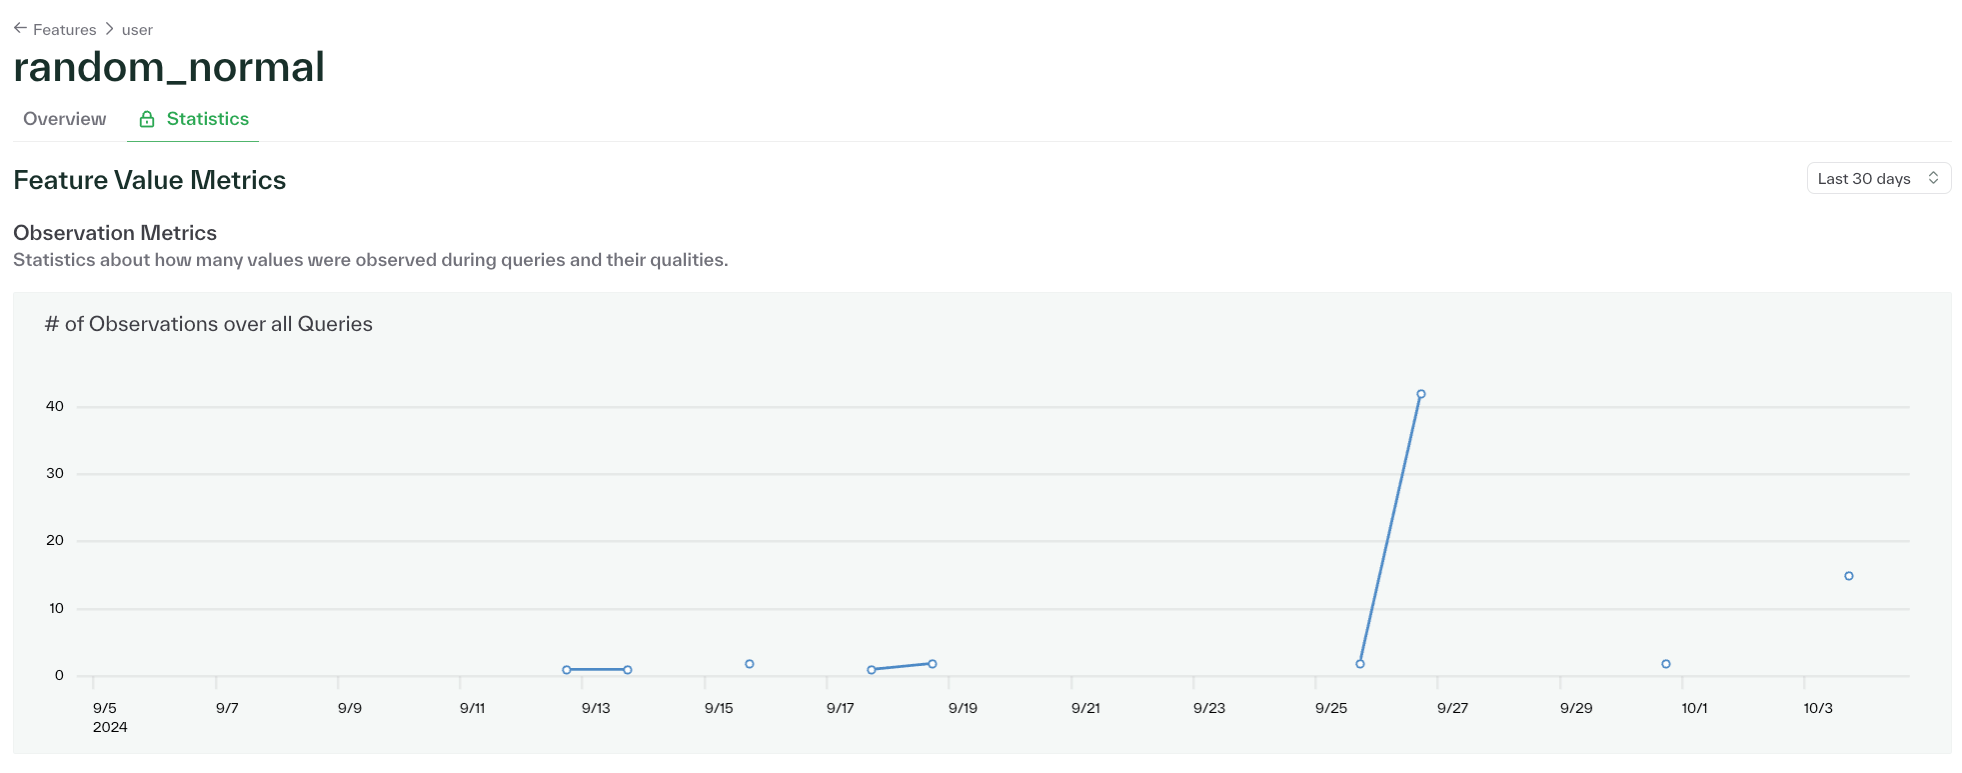1962x773 pixels.
Task: Select the data point near 10/3
Action: pyautogui.click(x=1848, y=575)
